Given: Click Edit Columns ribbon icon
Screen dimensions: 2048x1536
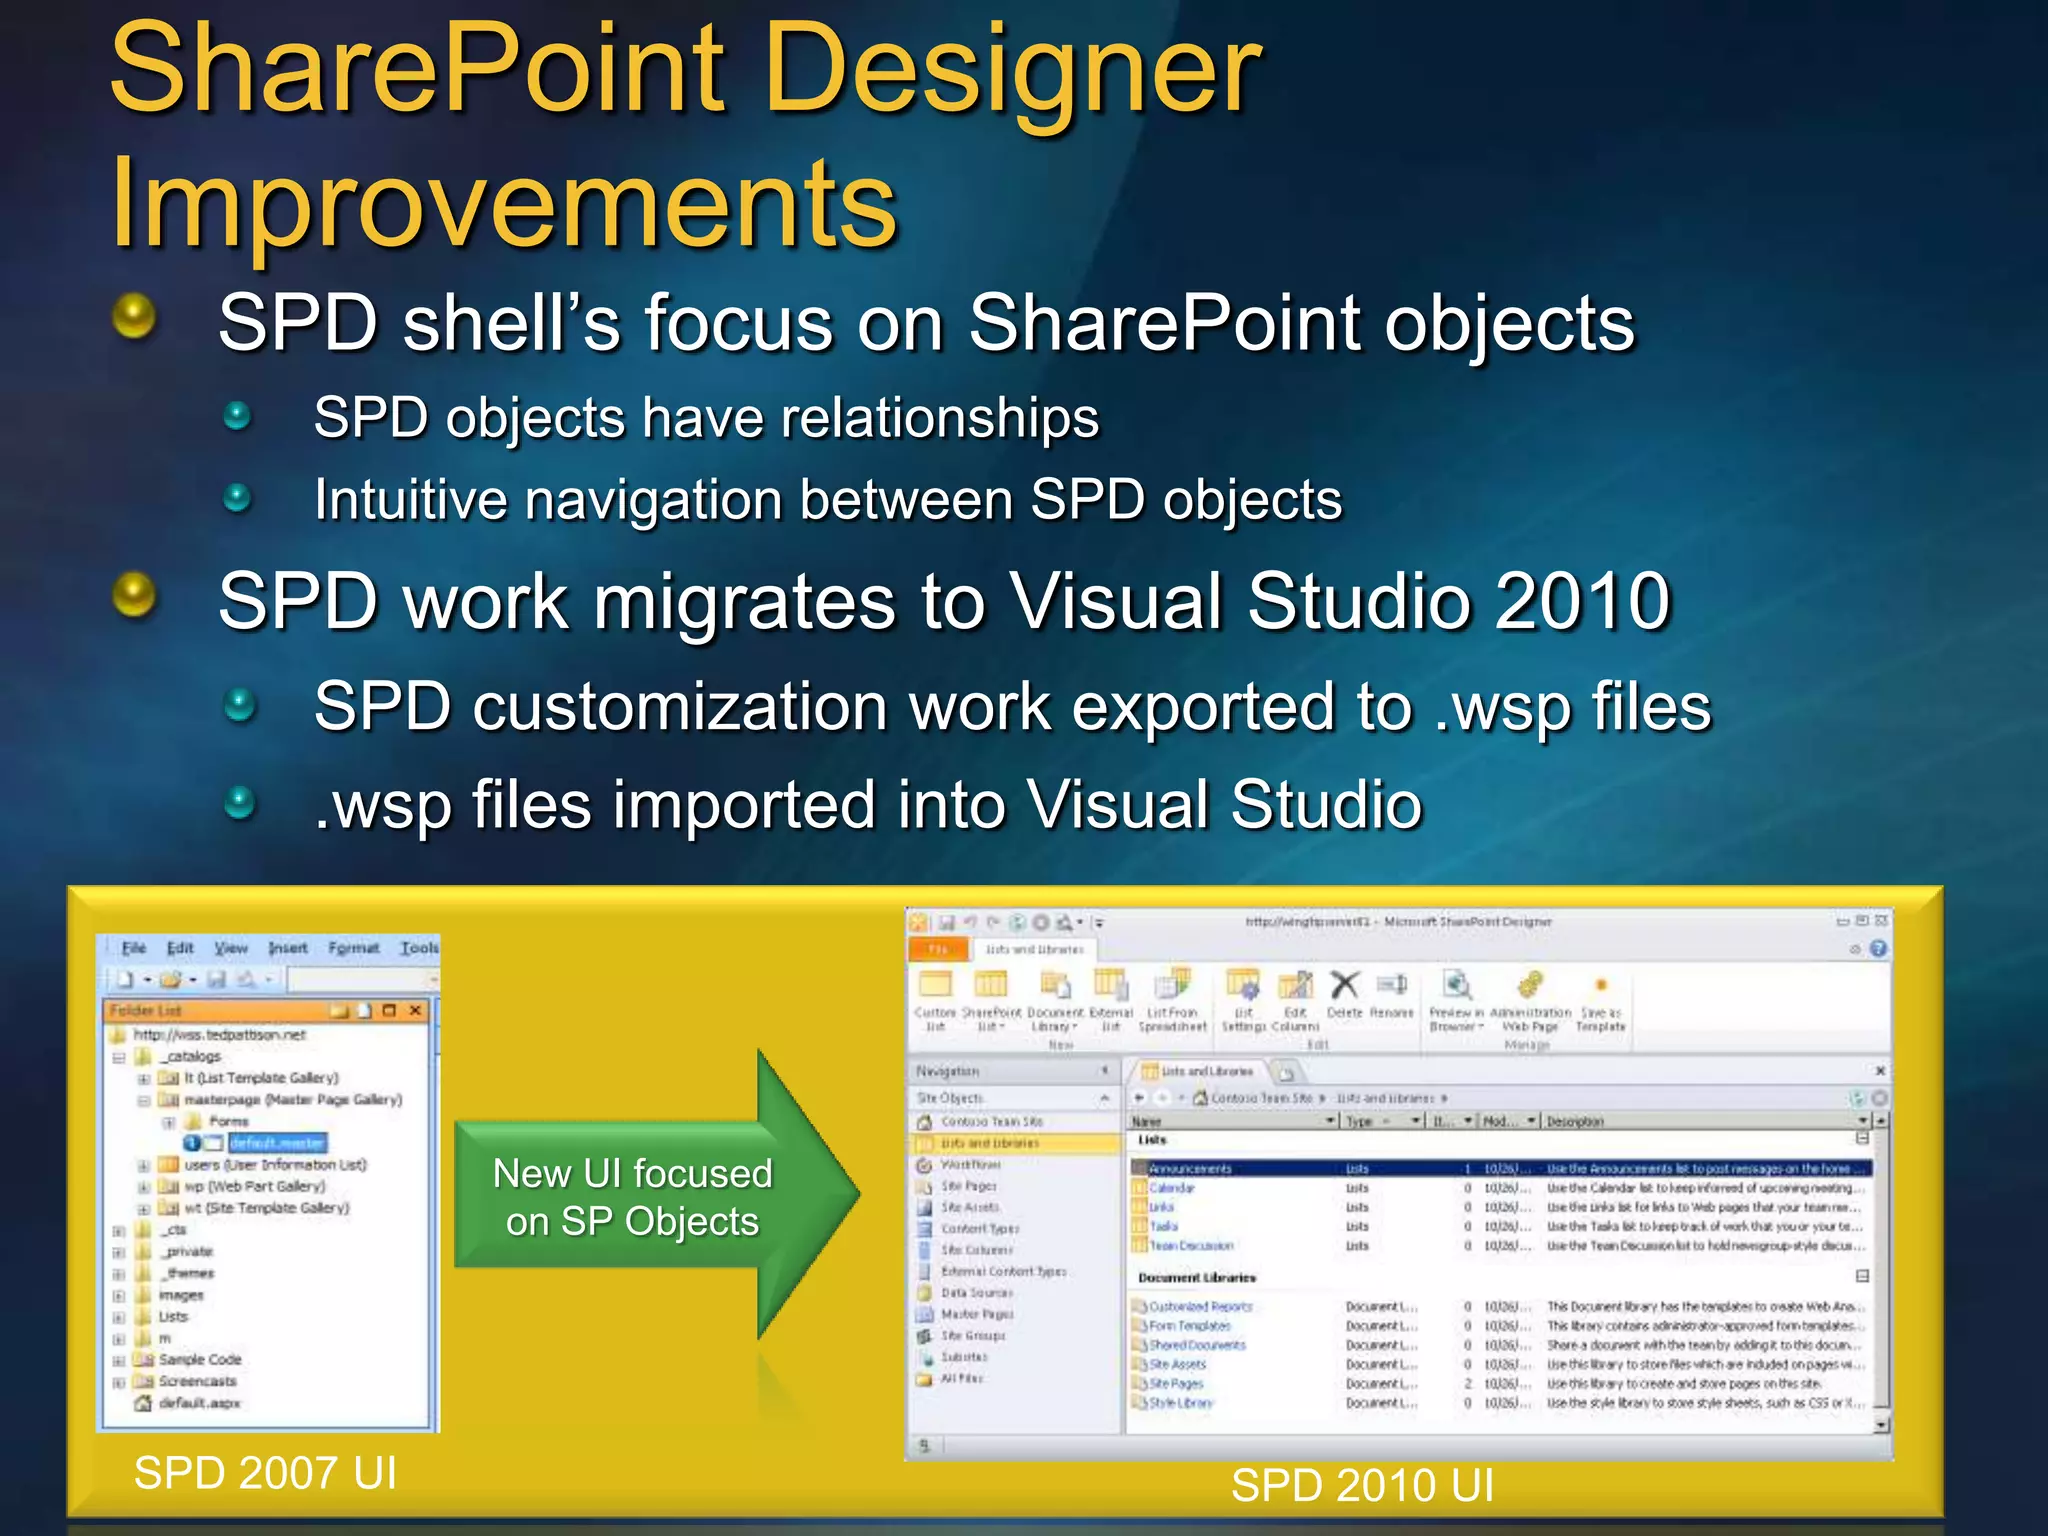Looking at the screenshot, I should coord(1295,985).
